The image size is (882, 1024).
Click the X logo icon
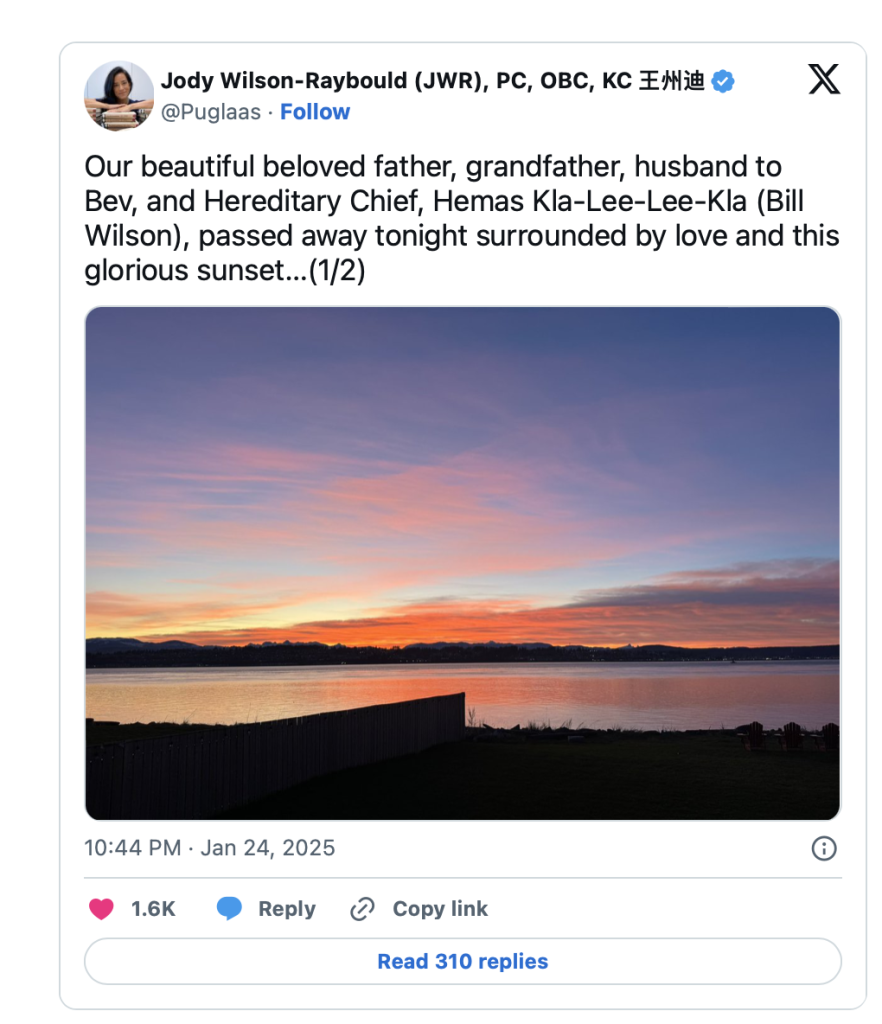coord(823,80)
